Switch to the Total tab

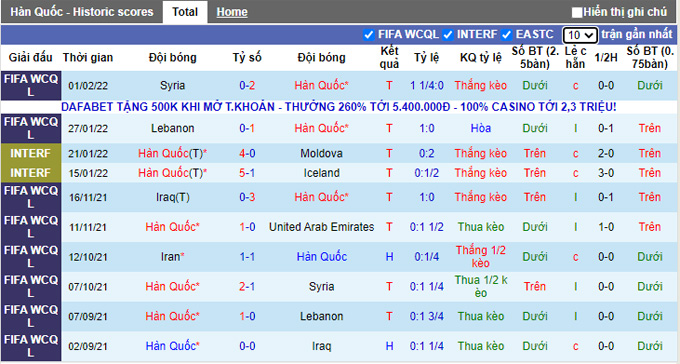pyautogui.click(x=185, y=12)
